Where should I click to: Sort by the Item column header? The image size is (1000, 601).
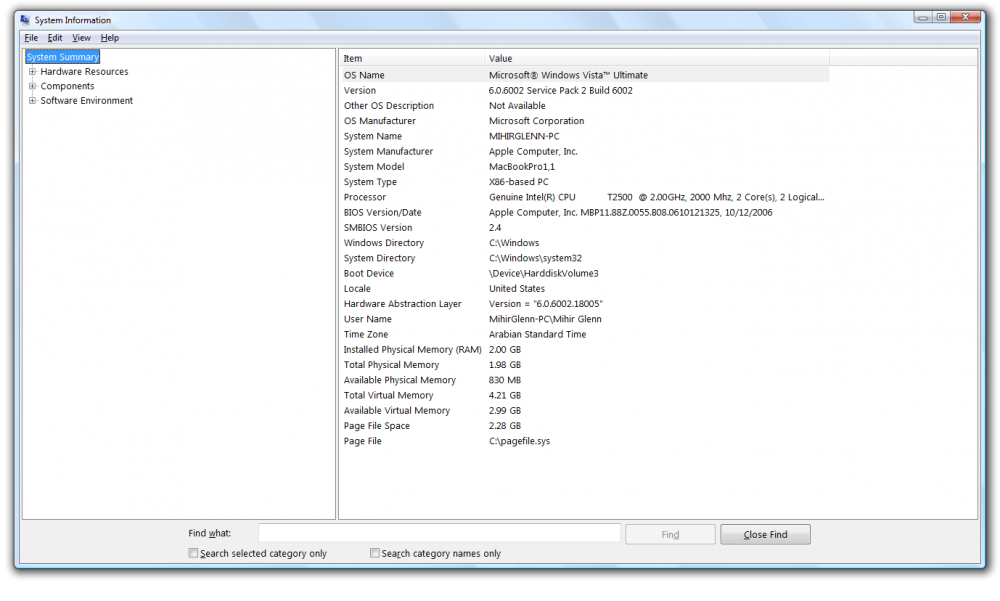tap(411, 59)
